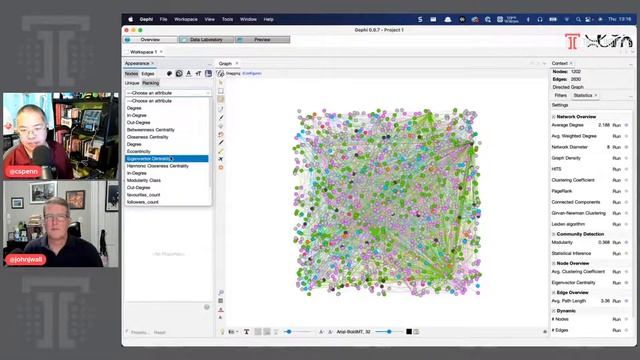Select the label size icon in Appearance
The width and height of the screenshot is (640, 360).
coord(198,73)
